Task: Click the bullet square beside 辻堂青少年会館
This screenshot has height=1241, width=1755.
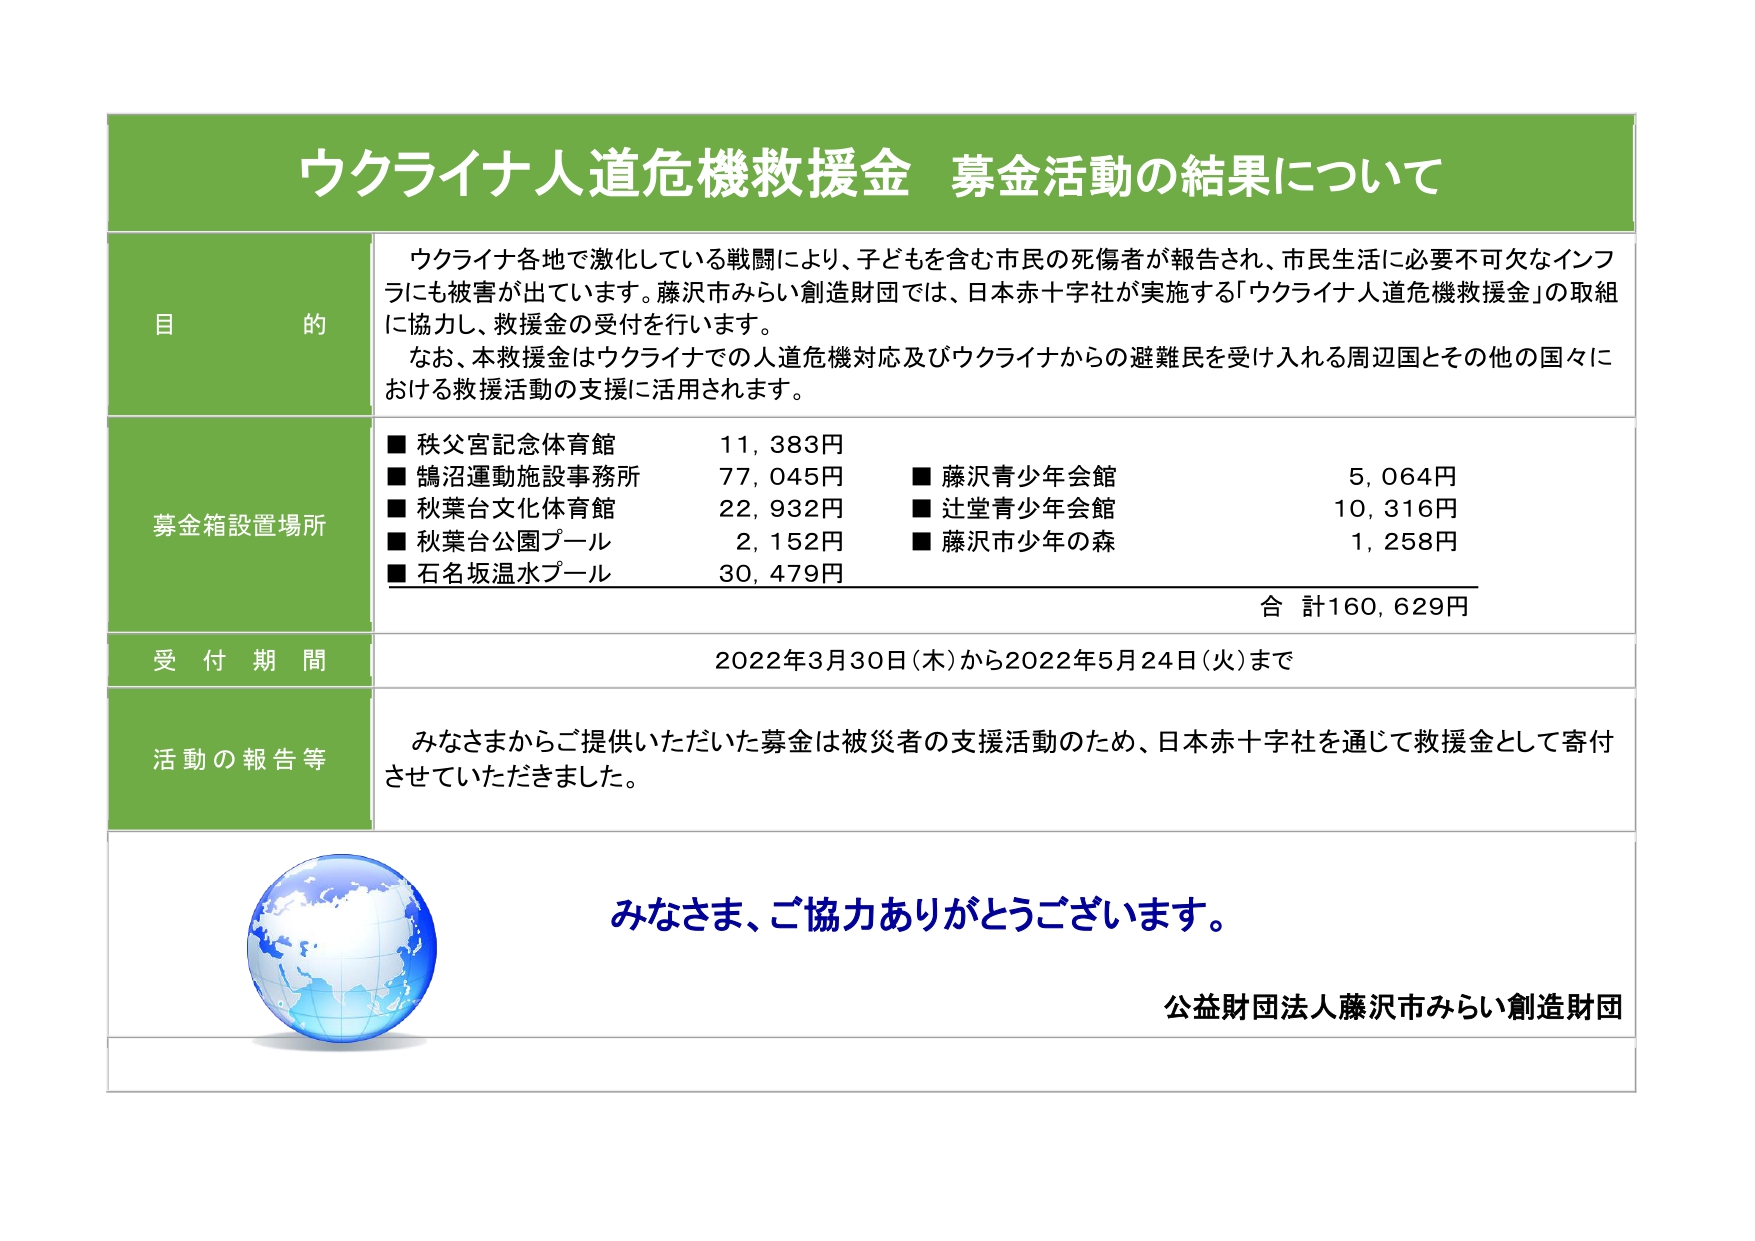Action: click(921, 509)
